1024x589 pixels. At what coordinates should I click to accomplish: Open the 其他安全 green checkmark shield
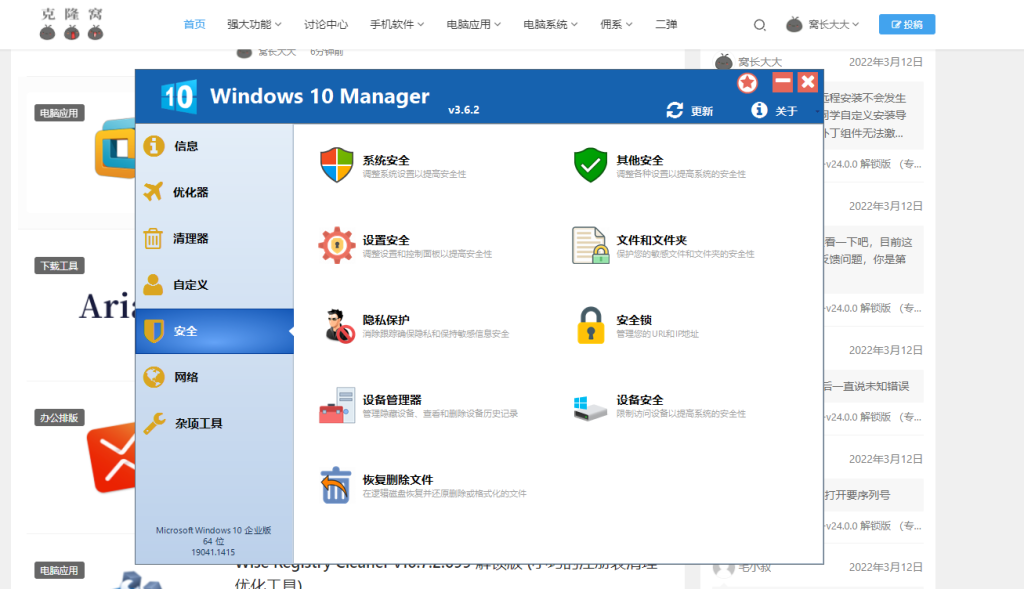coord(590,165)
